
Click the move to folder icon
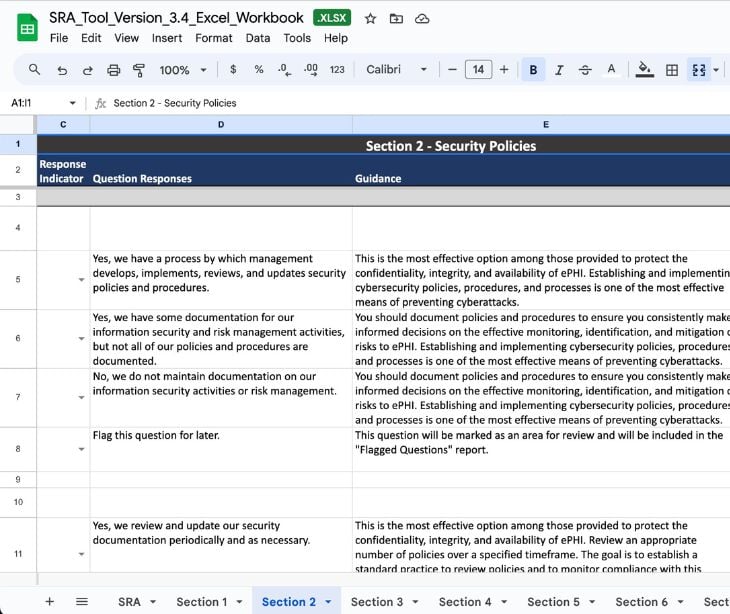pos(396,18)
